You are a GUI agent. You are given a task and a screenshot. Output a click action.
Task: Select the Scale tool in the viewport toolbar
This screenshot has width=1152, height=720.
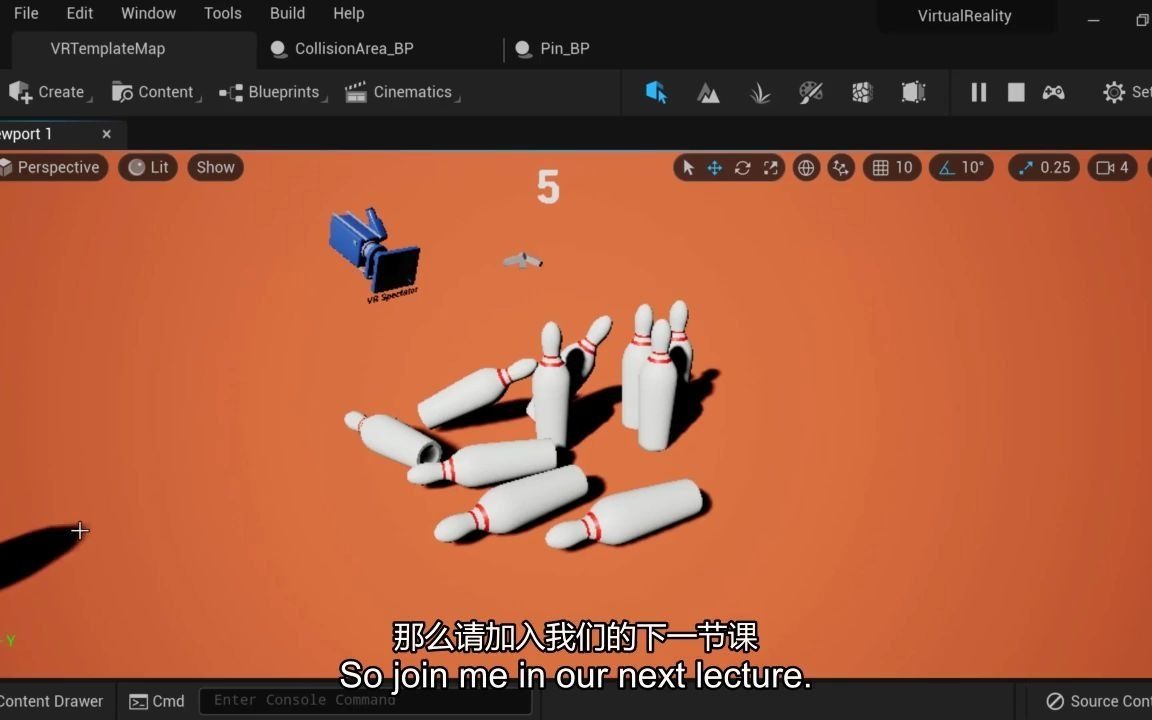770,167
